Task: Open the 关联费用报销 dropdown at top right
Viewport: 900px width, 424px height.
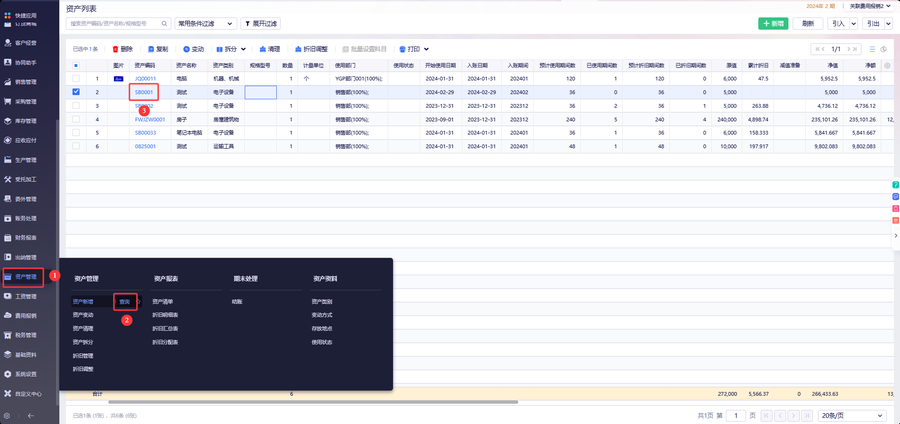Action: pos(871,6)
